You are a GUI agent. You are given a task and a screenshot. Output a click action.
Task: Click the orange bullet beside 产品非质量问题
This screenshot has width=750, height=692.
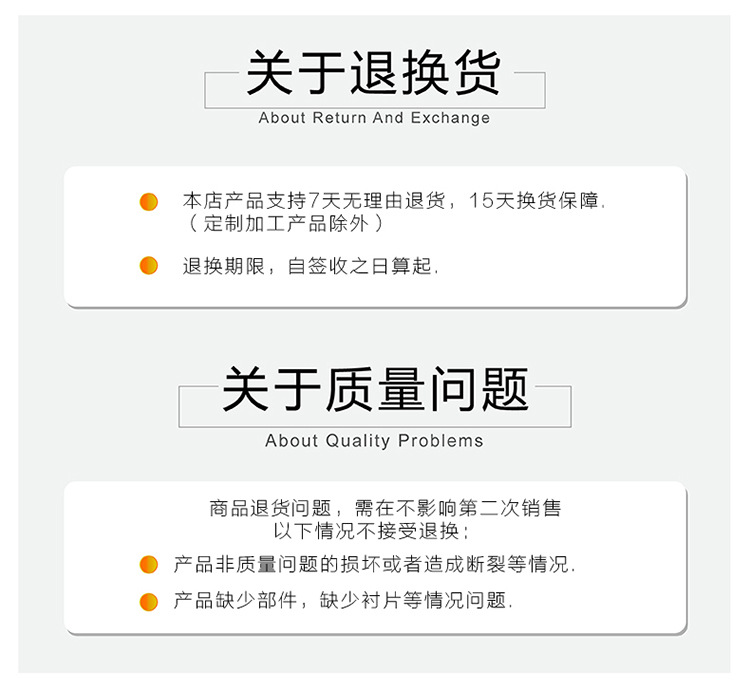click(149, 565)
